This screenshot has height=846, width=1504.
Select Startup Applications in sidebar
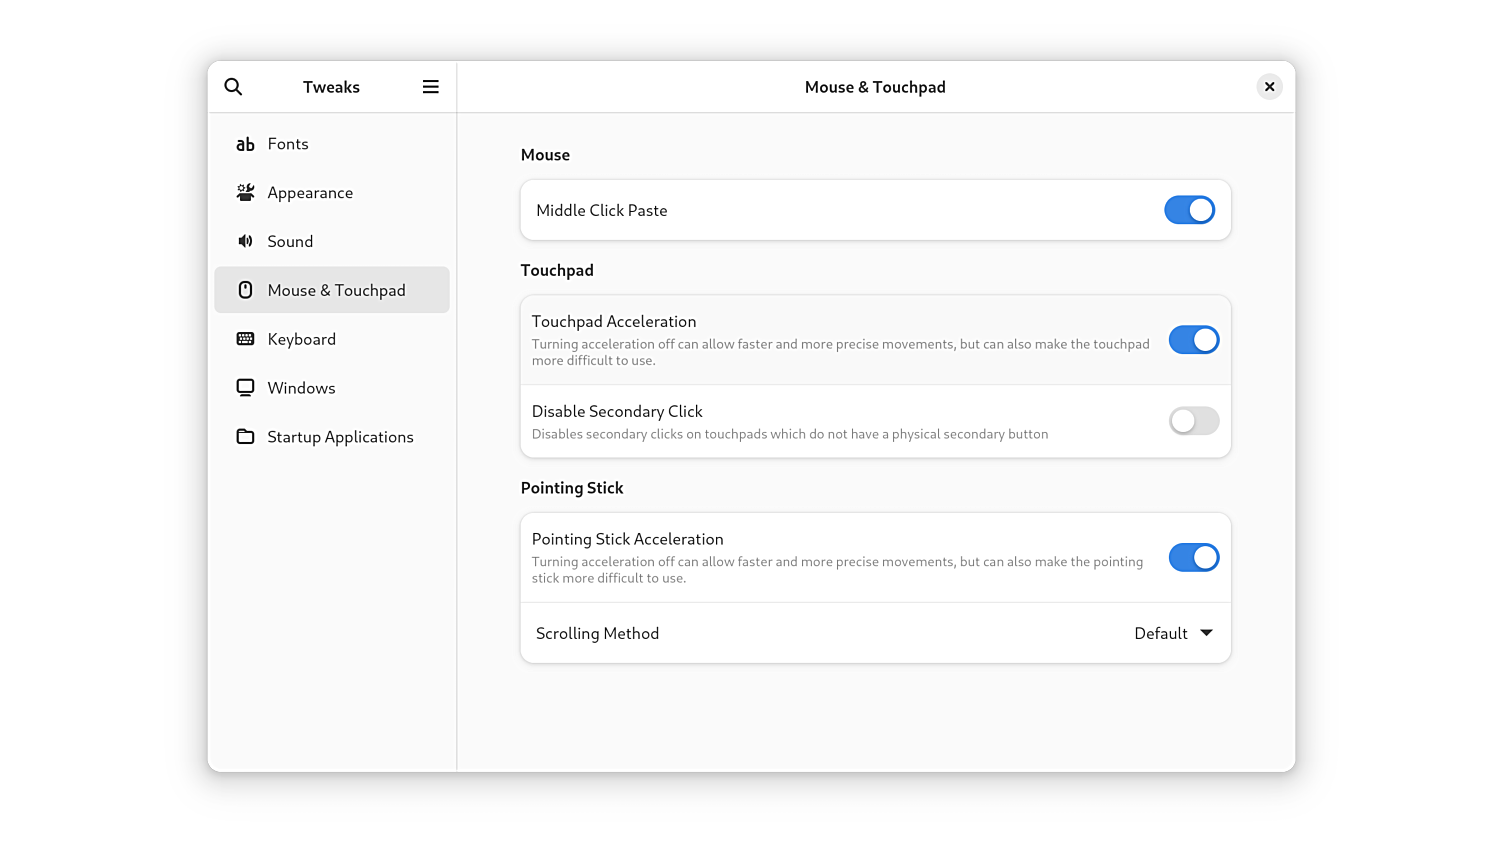[x=340, y=437]
